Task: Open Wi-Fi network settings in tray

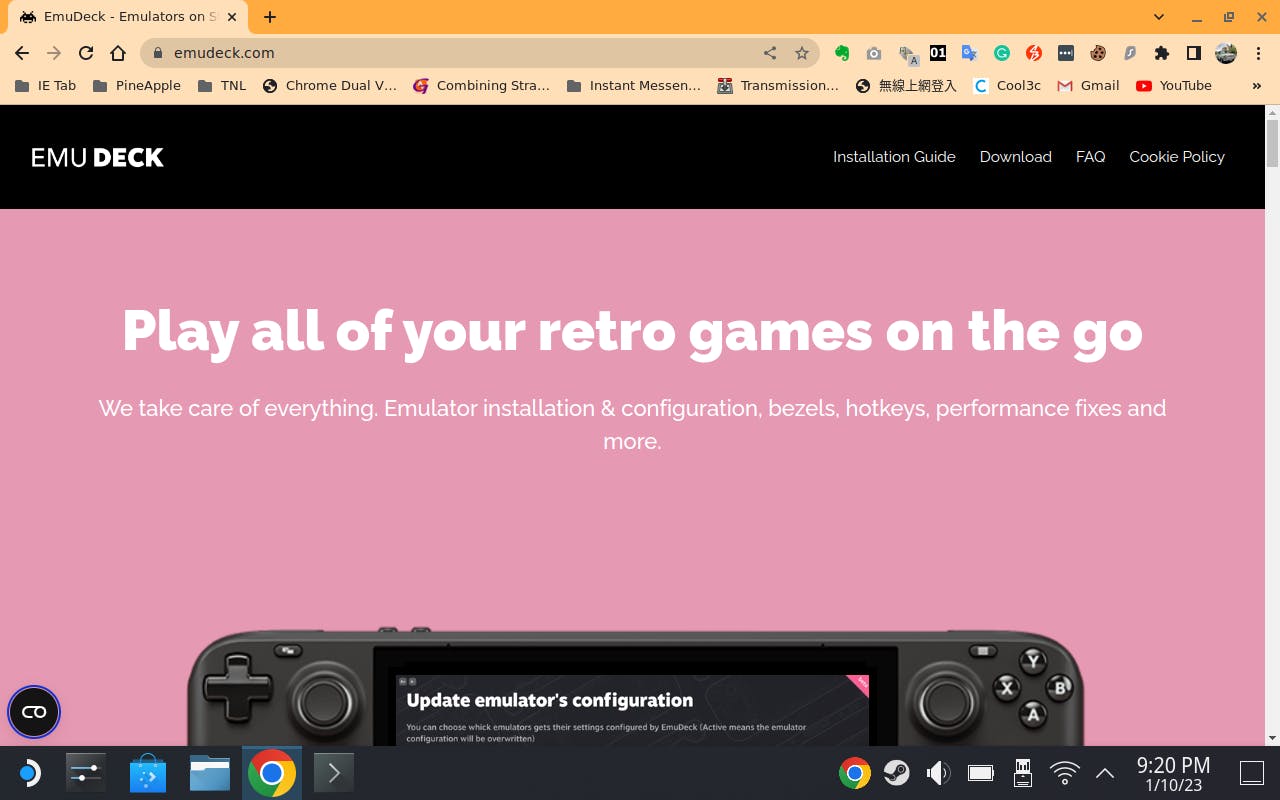Action: click(x=1065, y=773)
